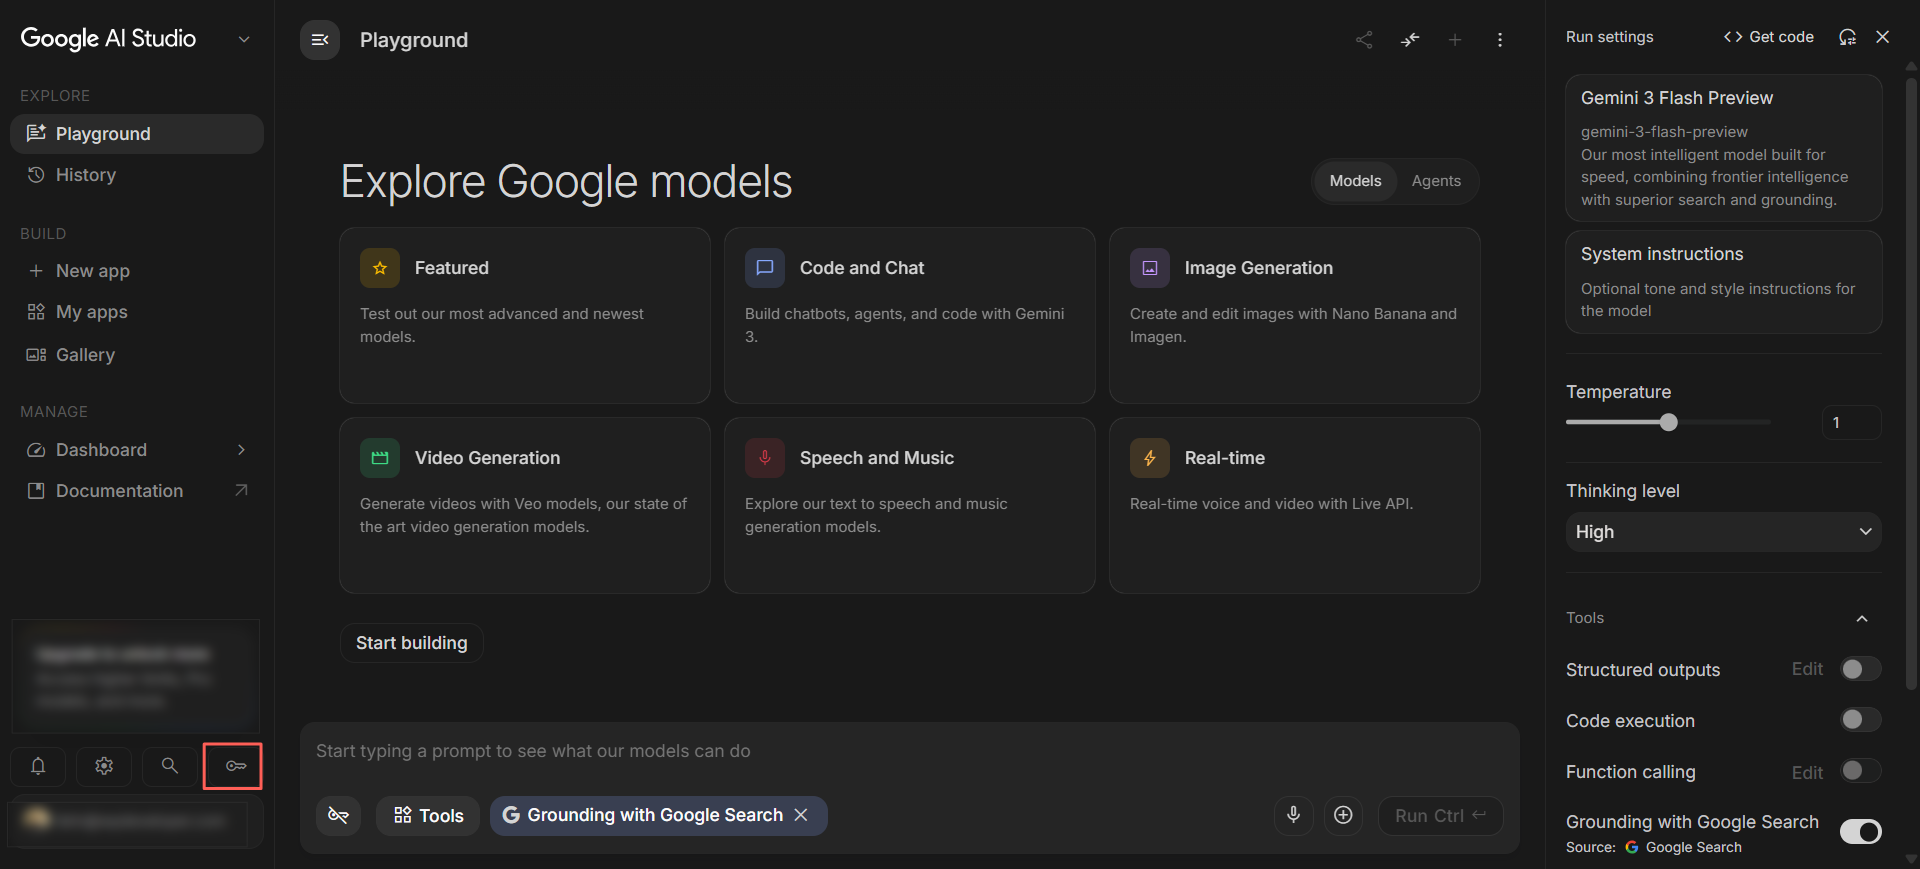Viewport: 1920px width, 869px height.
Task: Click the Real-time lightning bolt icon
Action: click(1150, 458)
